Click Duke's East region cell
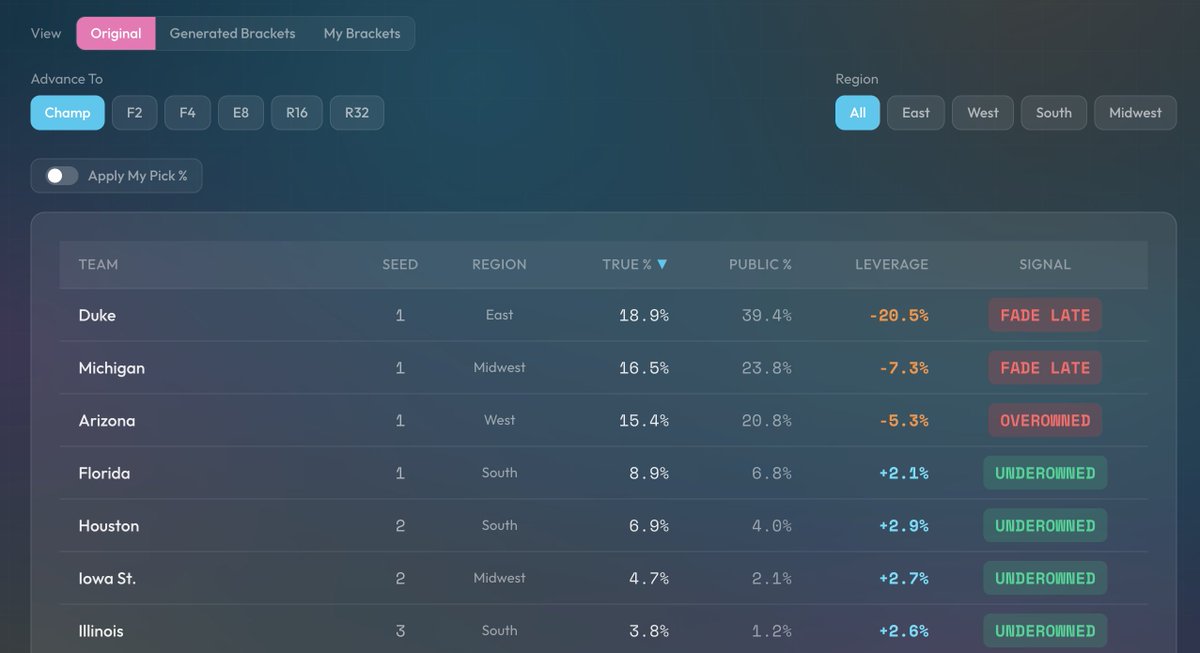 (499, 315)
